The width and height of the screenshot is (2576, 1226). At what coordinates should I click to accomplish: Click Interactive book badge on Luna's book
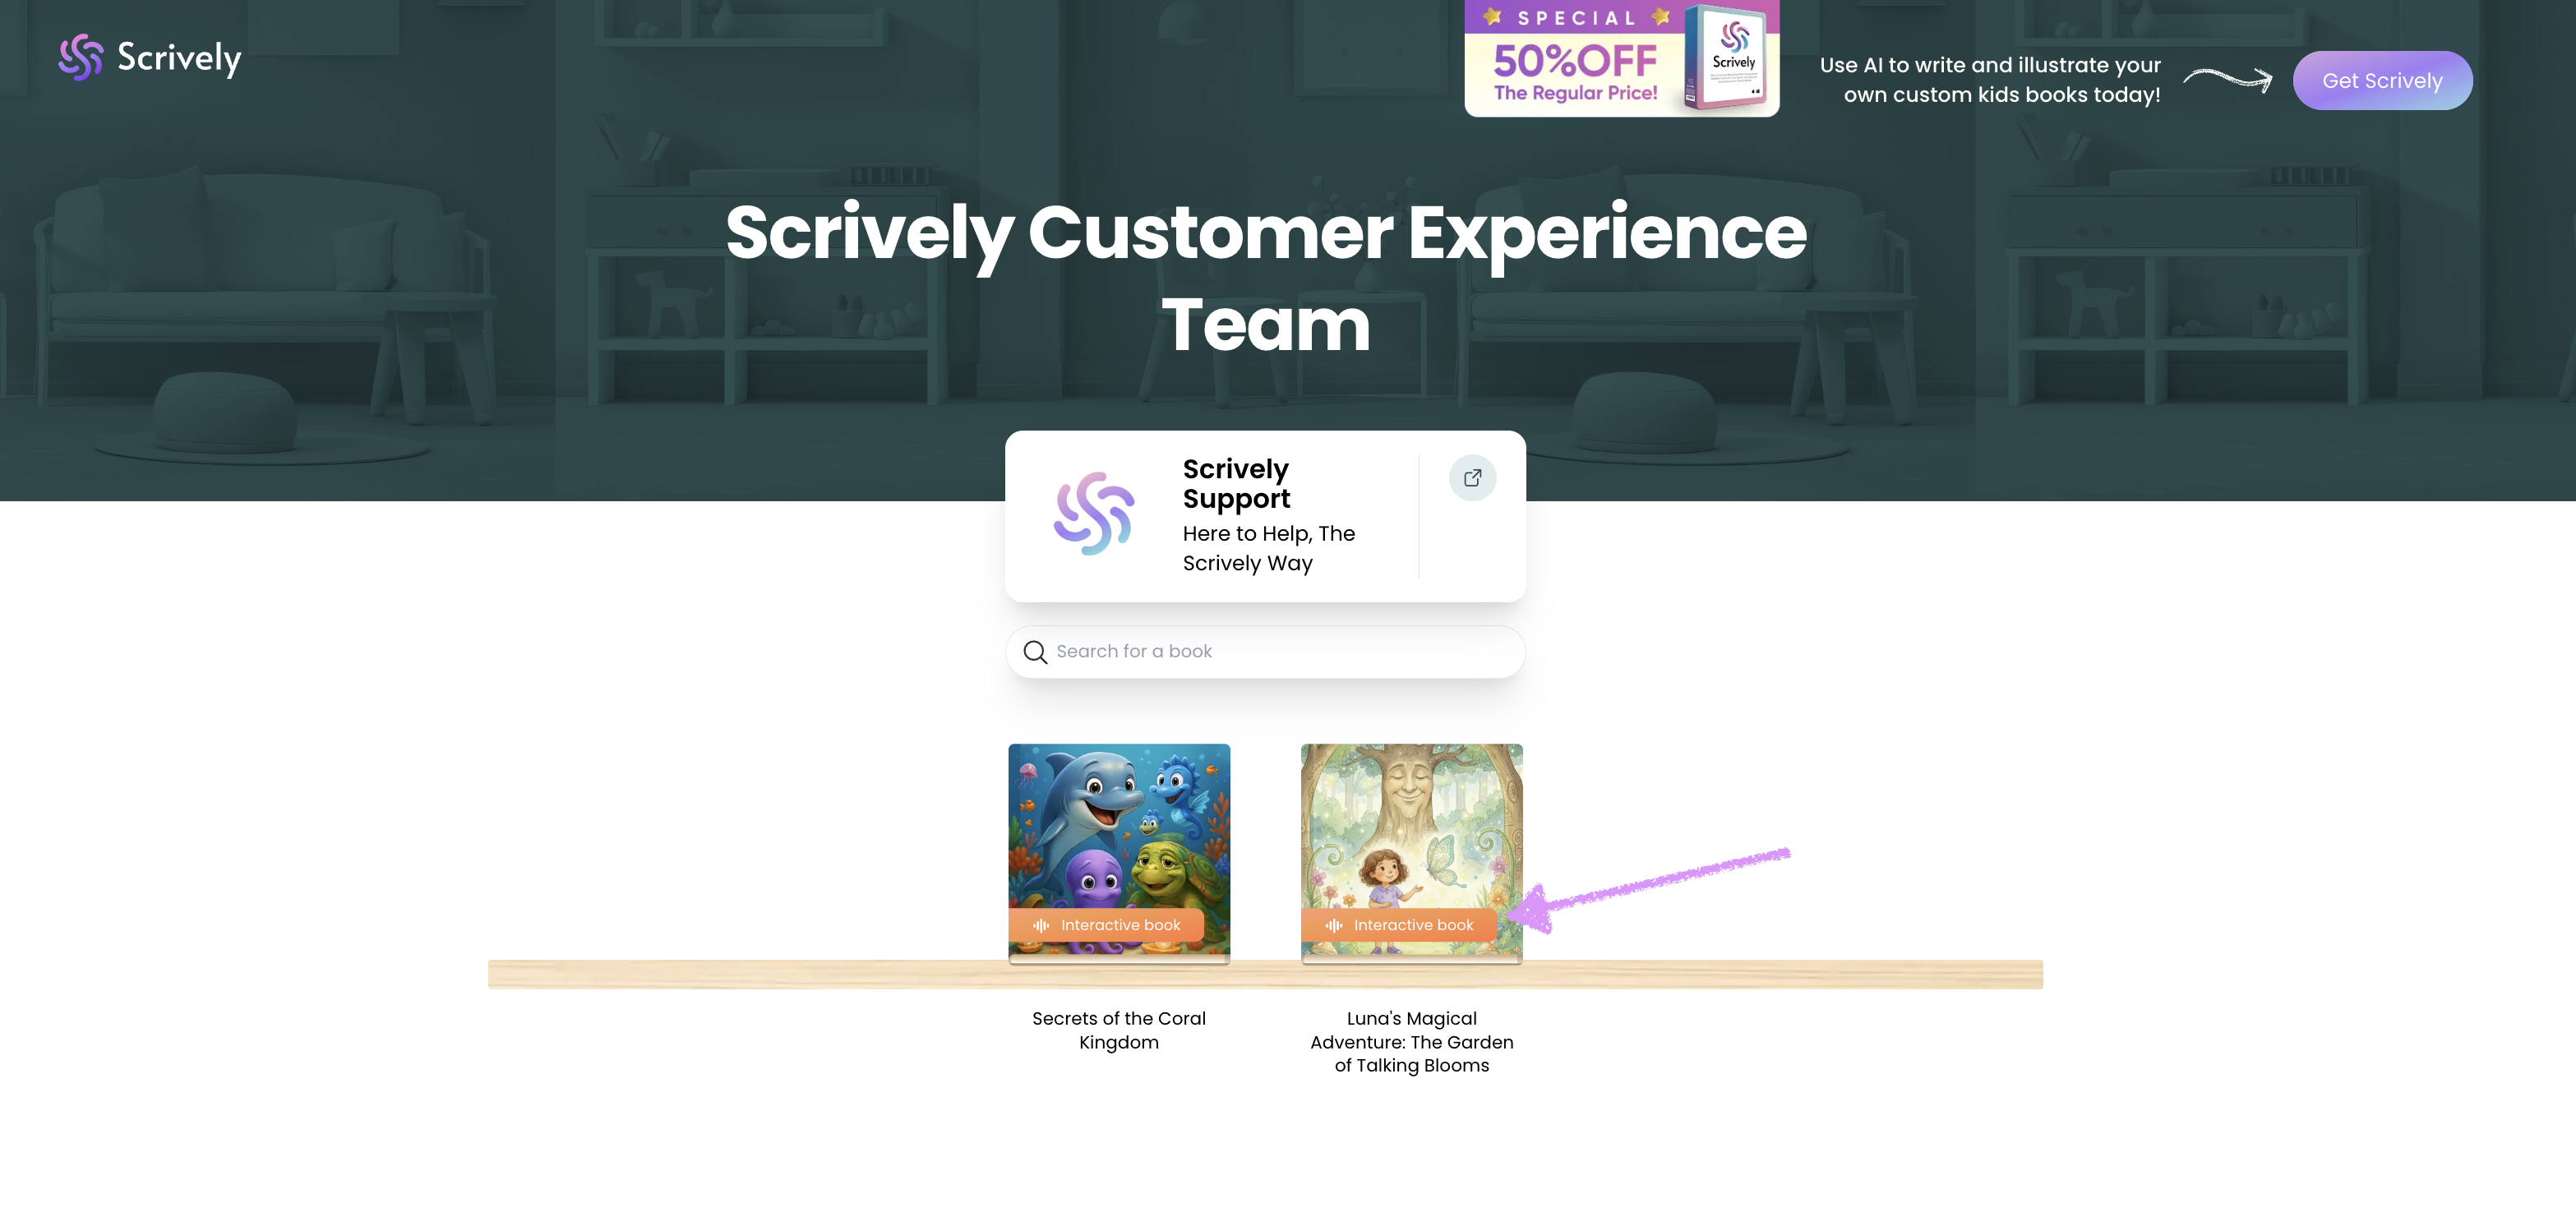pos(1399,925)
